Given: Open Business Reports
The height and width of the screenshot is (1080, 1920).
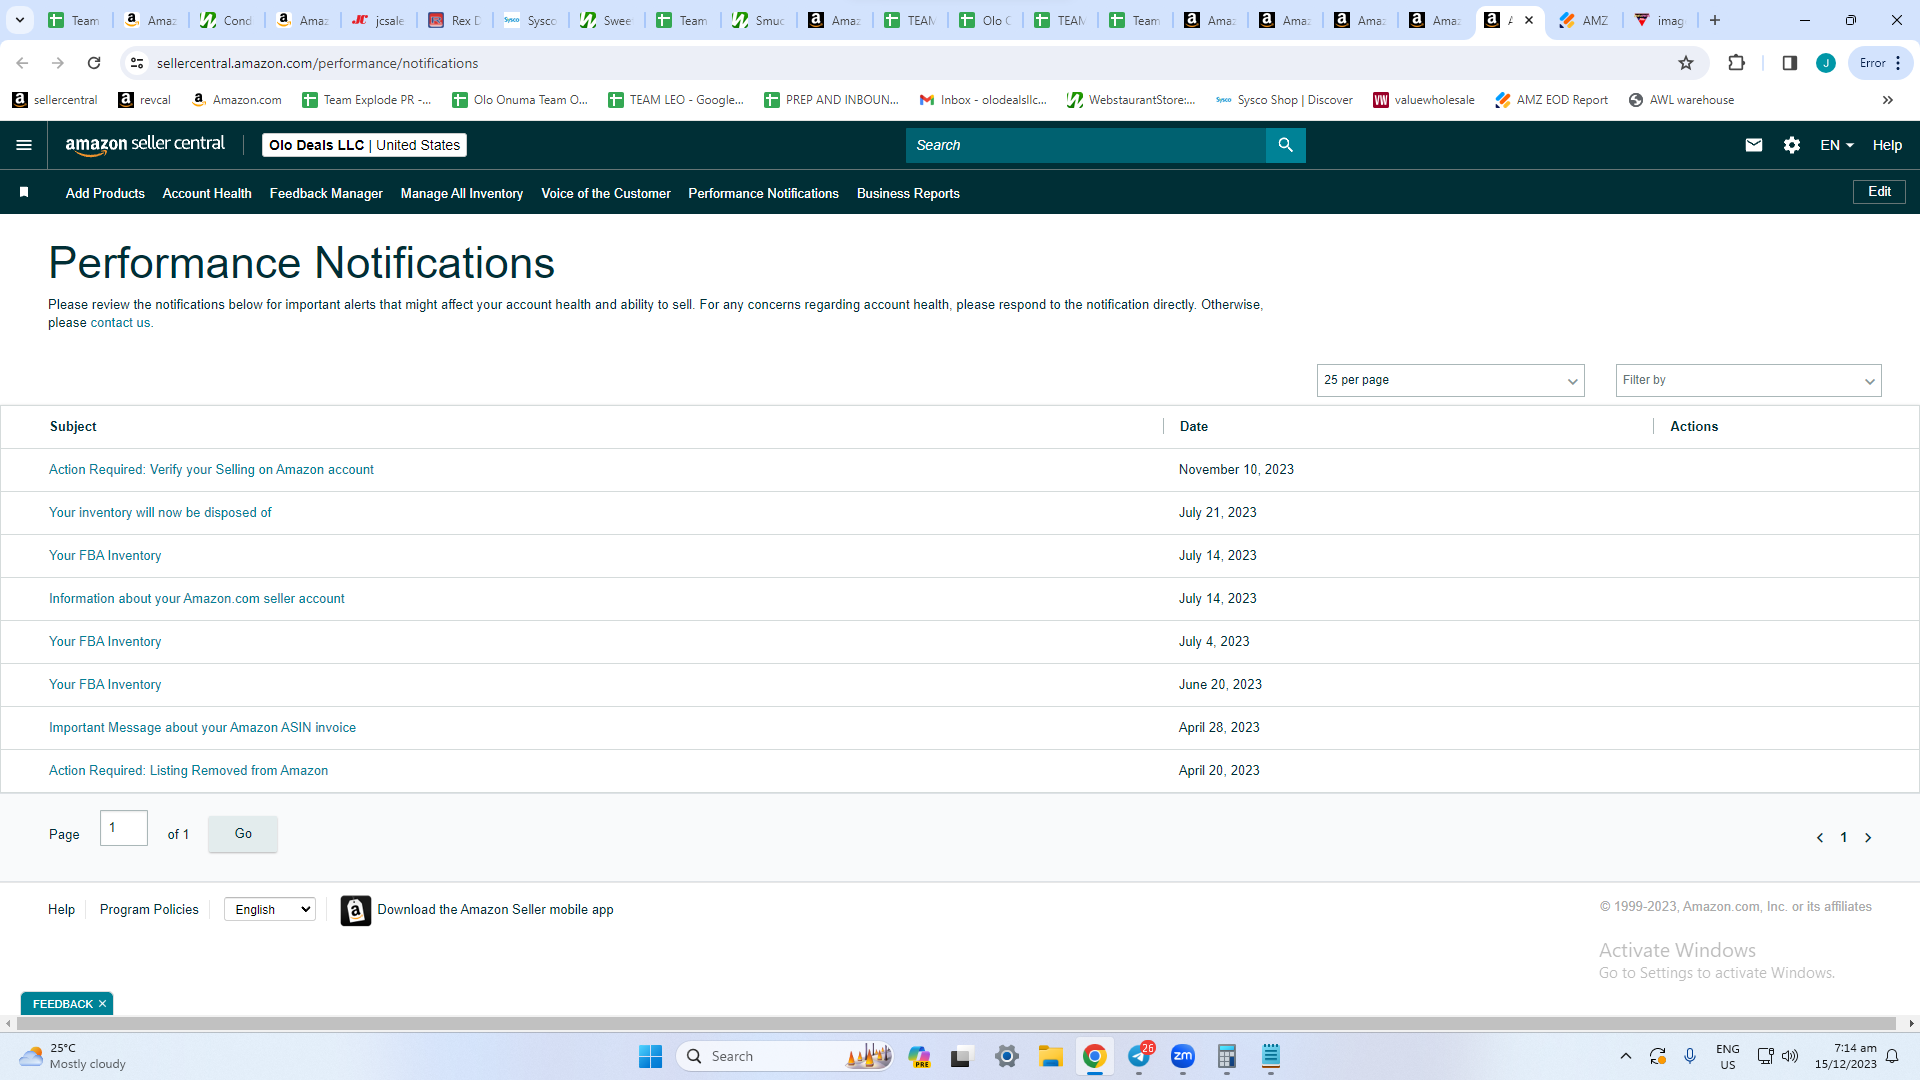Looking at the screenshot, I should 908,193.
